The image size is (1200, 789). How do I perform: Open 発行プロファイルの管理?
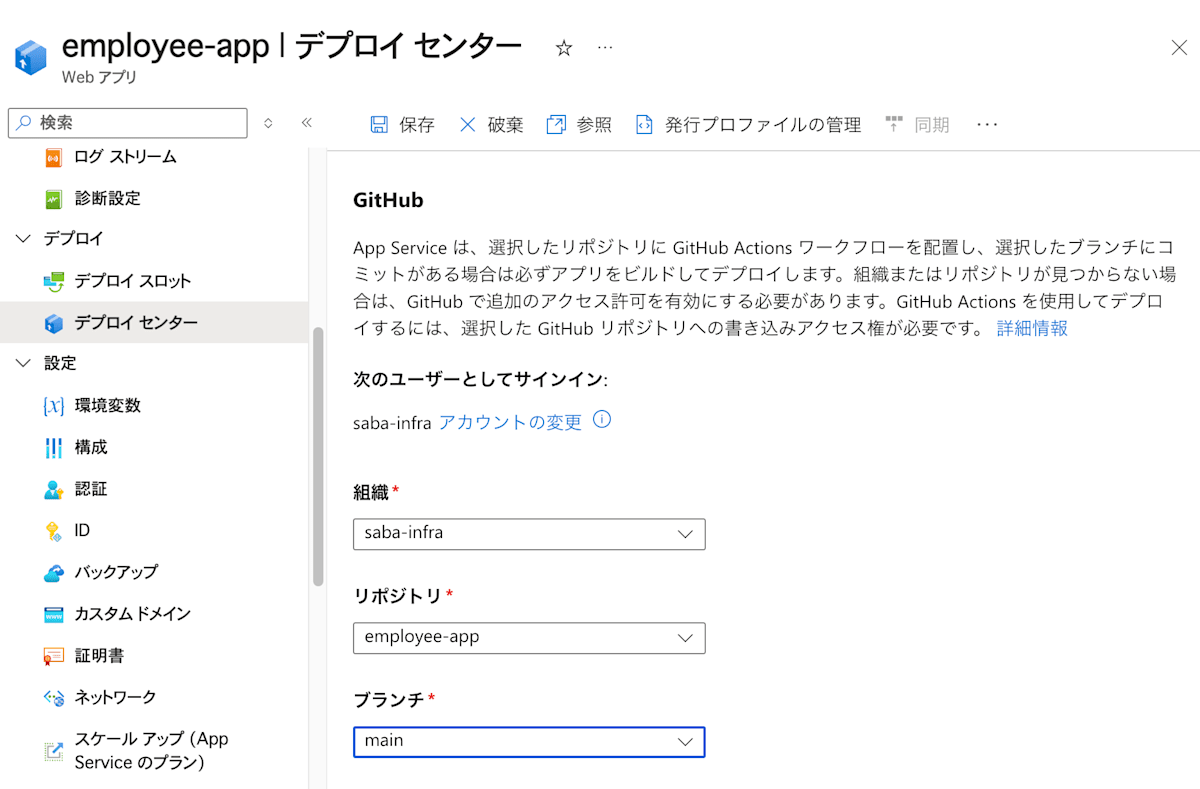click(763, 125)
